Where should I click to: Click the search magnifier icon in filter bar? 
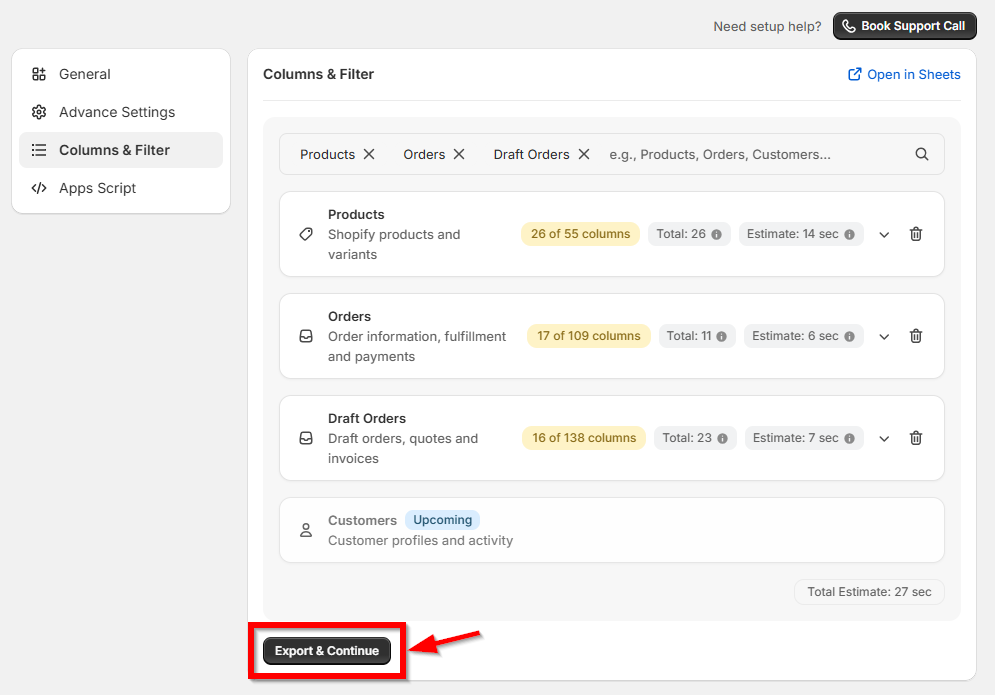(x=921, y=154)
